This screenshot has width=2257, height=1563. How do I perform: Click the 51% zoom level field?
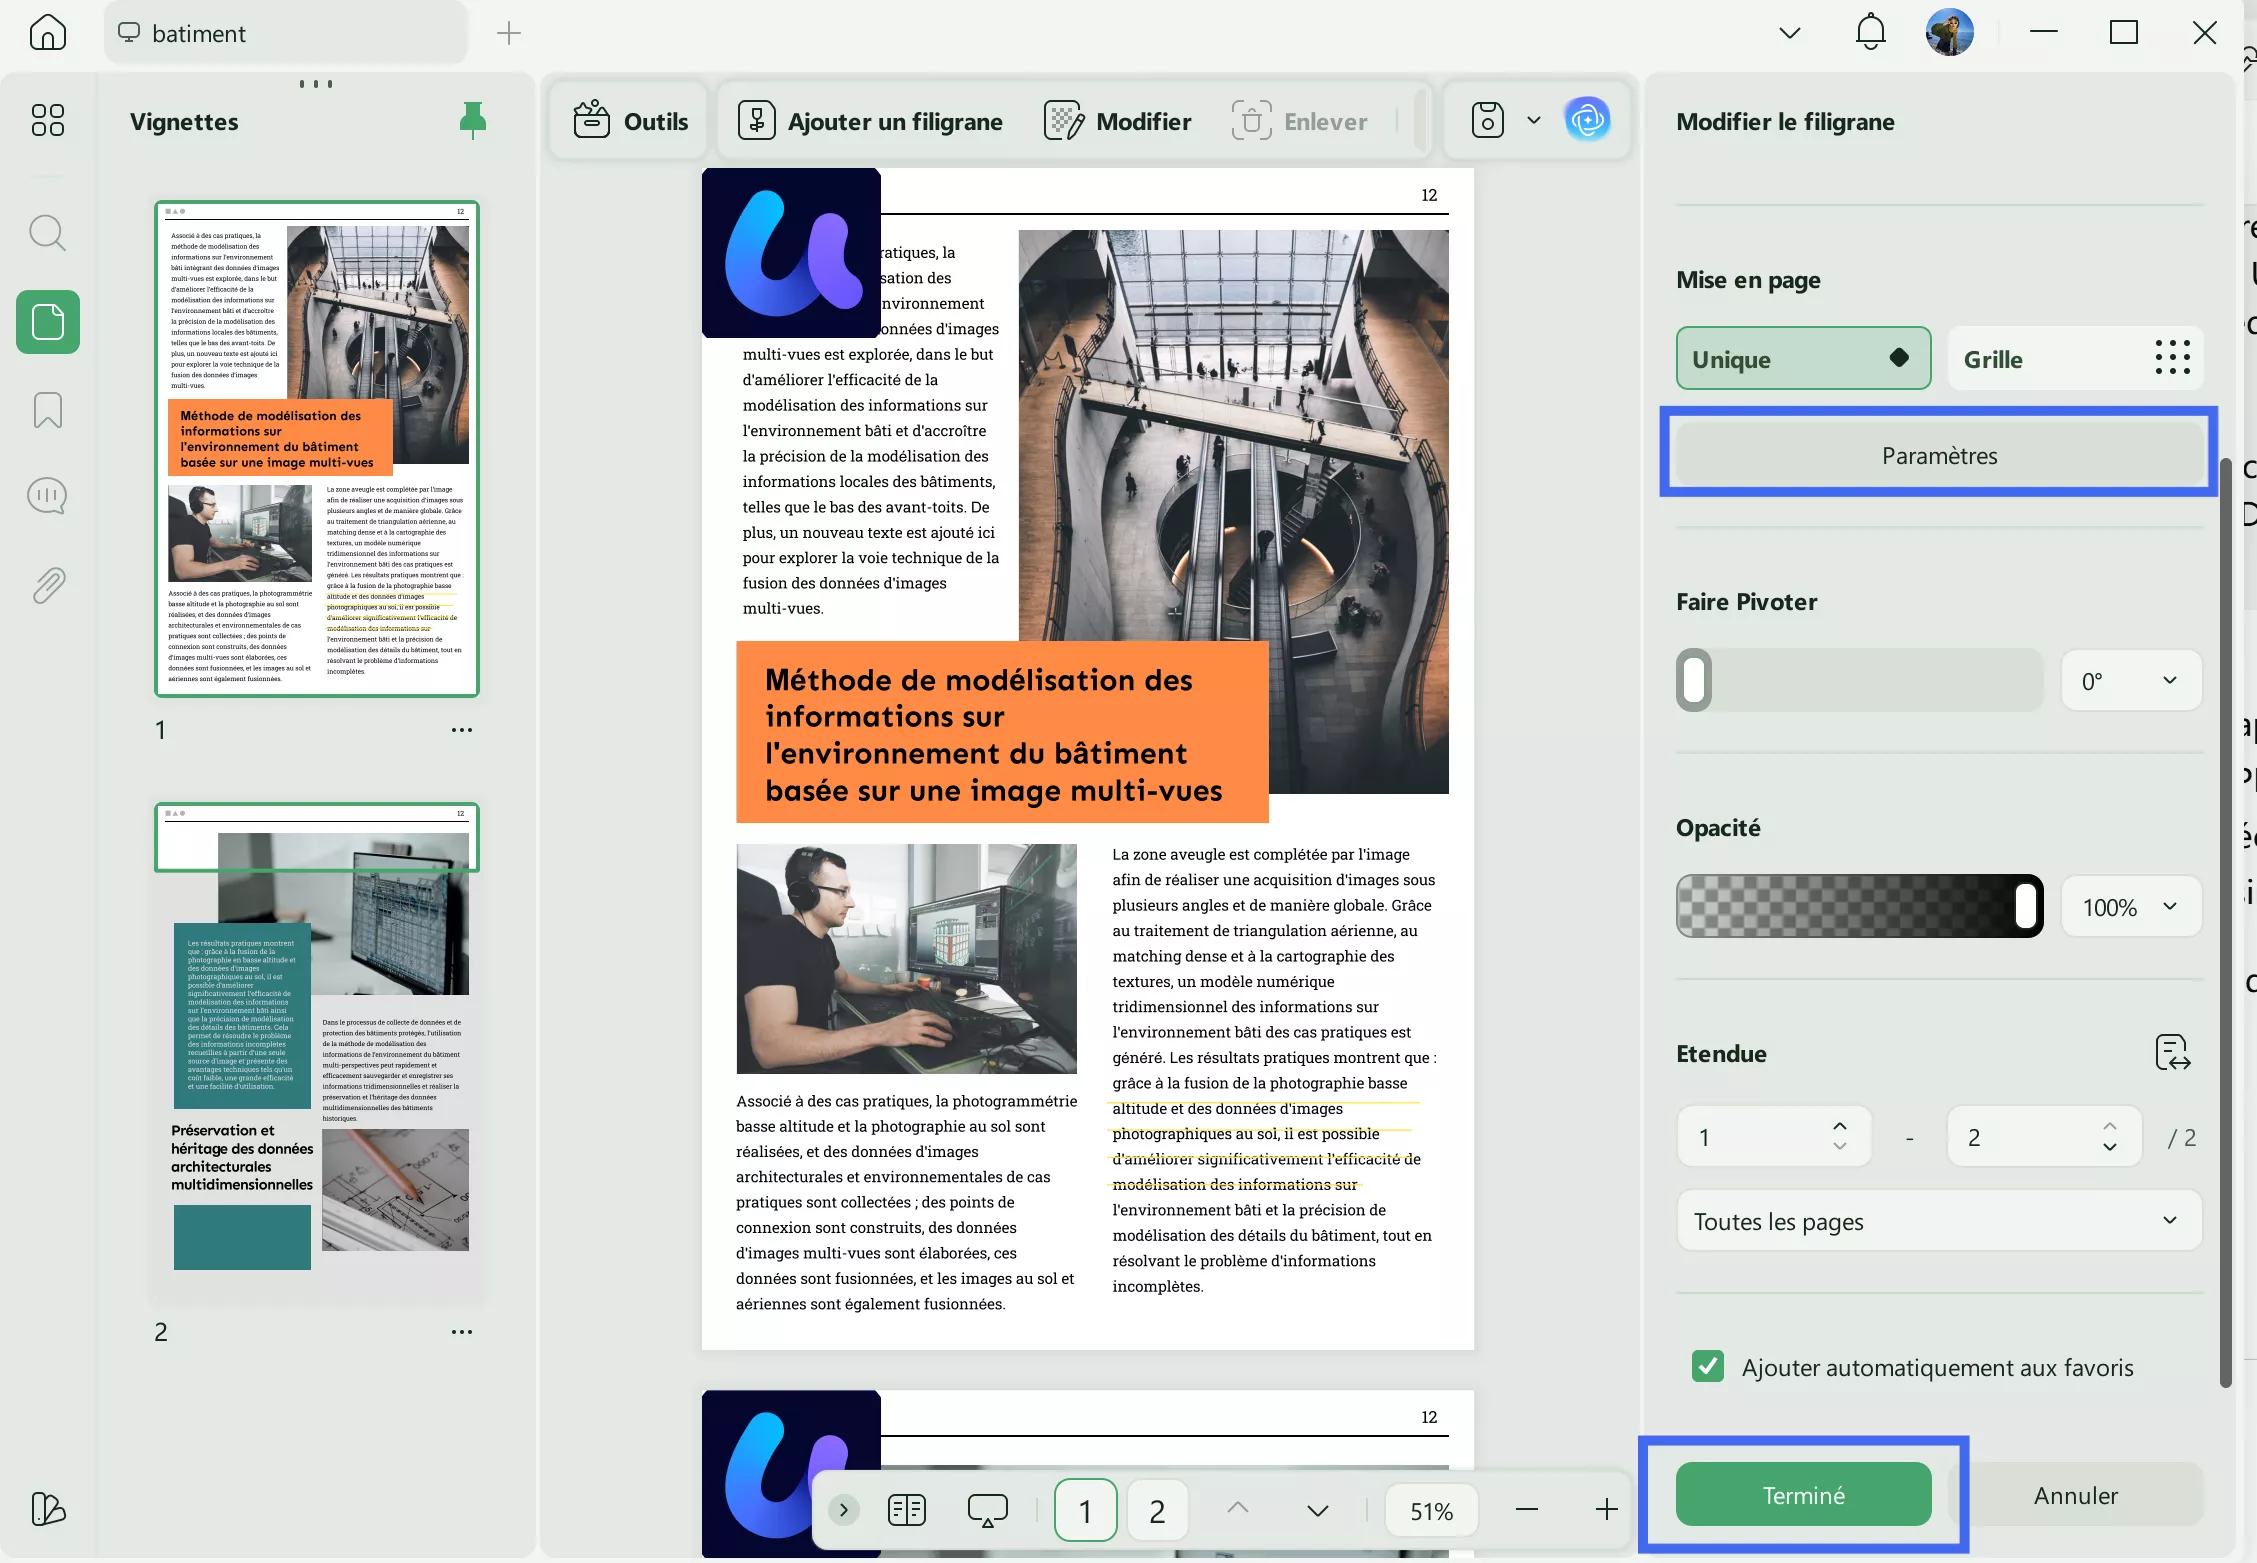1431,1510
